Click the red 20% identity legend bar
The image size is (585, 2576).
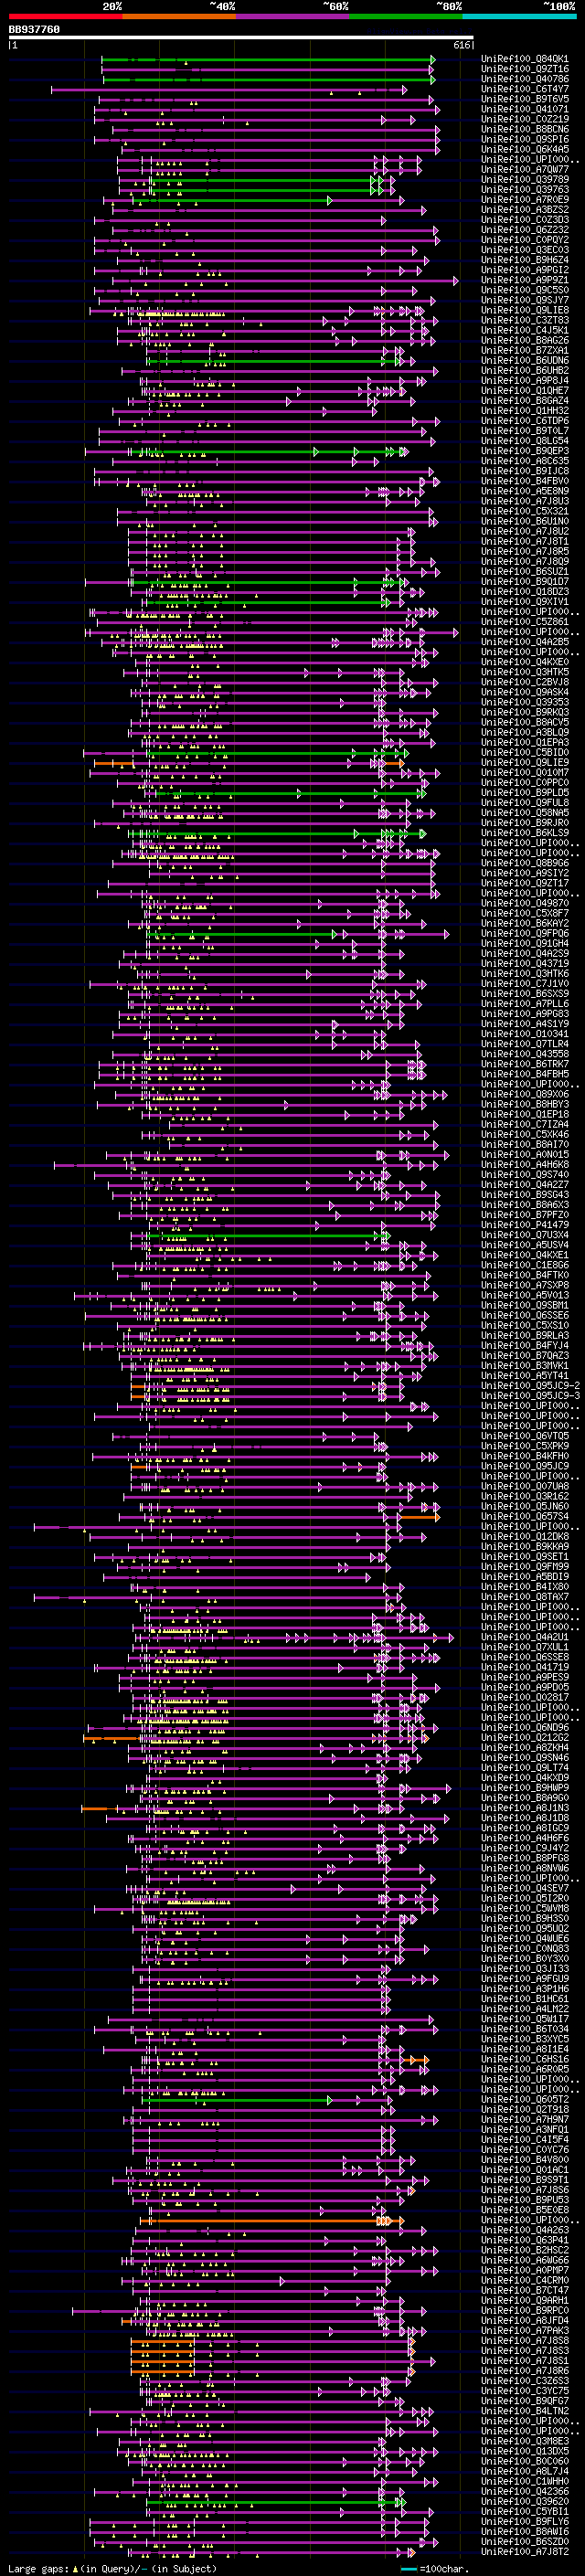click(x=66, y=16)
